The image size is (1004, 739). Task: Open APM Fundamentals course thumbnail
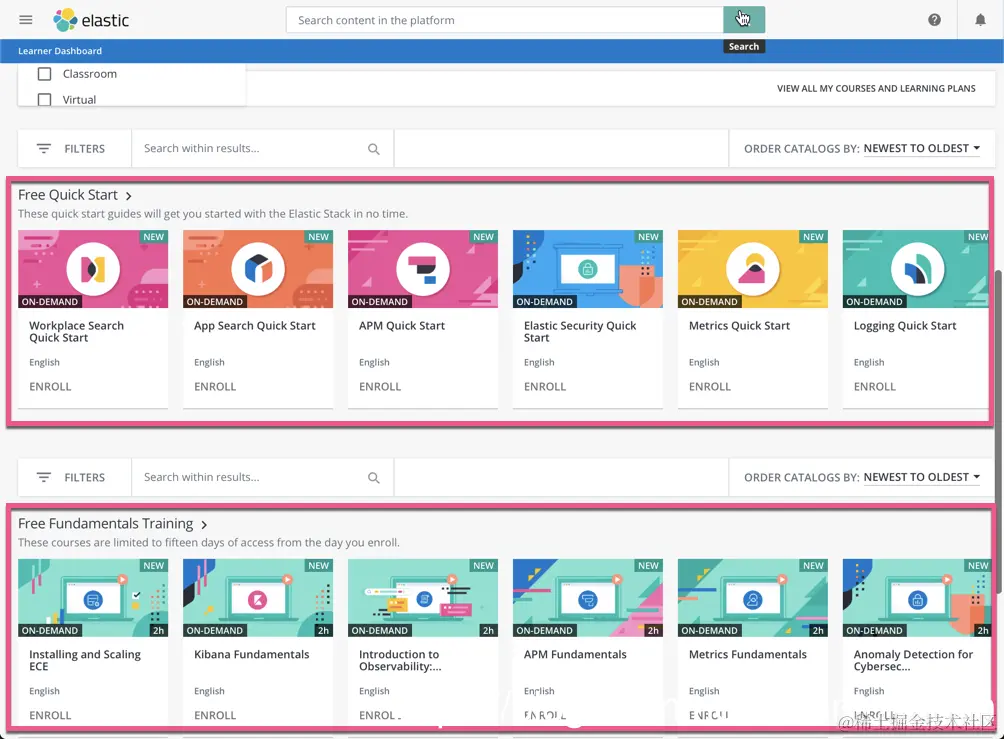point(587,597)
